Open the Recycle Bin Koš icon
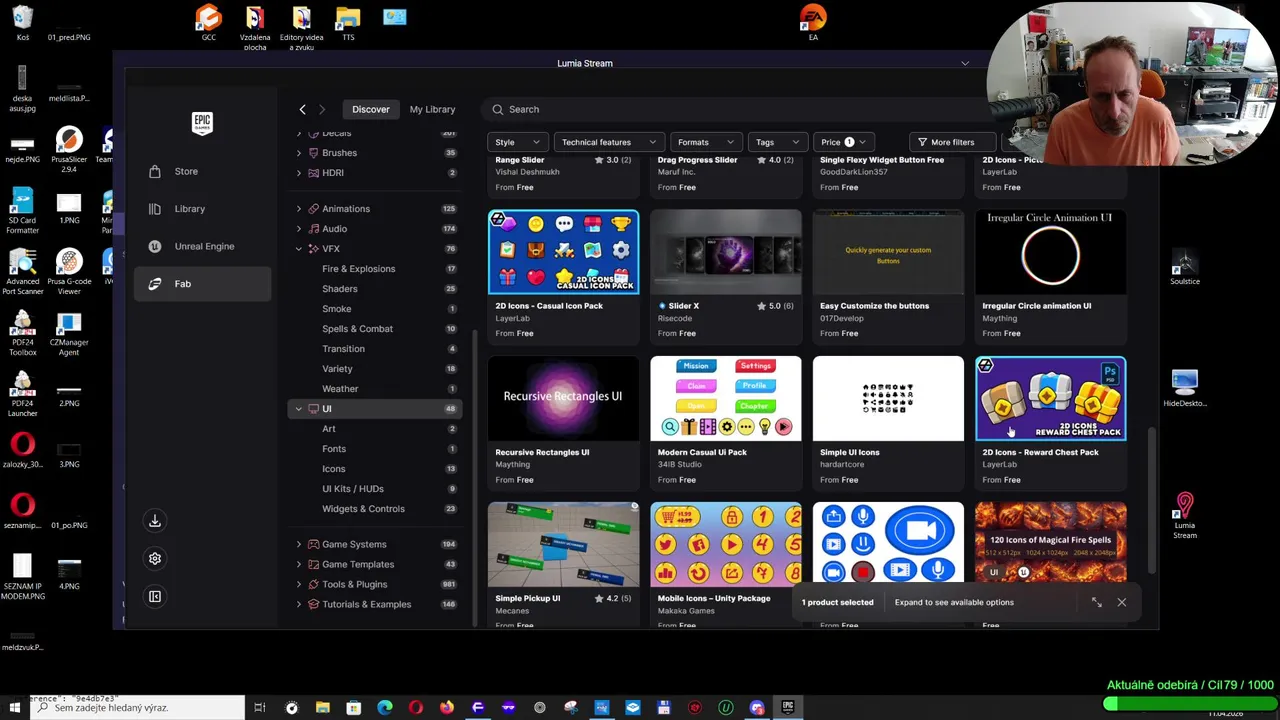The image size is (1280, 720). pos(22,23)
